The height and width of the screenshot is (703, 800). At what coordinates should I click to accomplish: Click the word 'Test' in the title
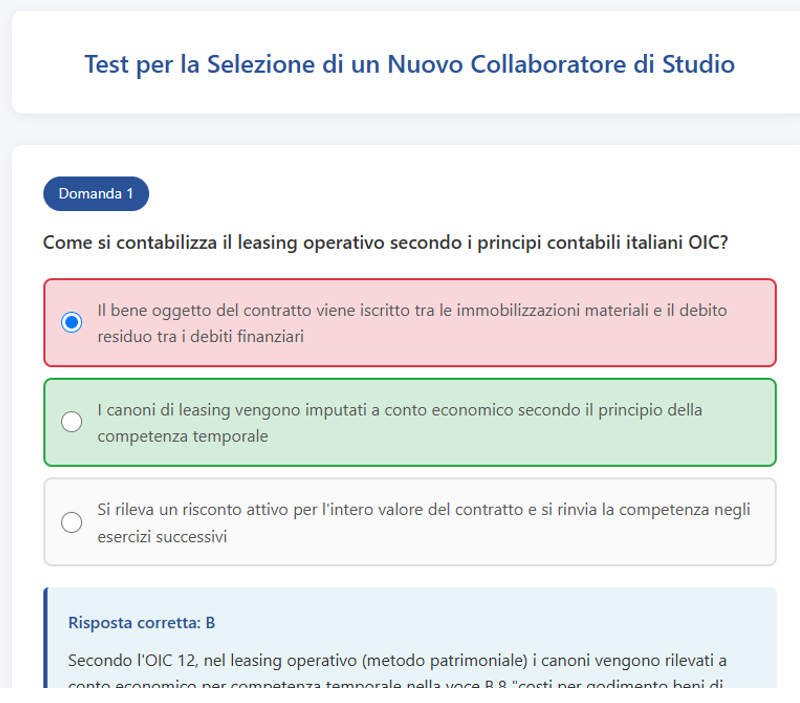(x=106, y=64)
